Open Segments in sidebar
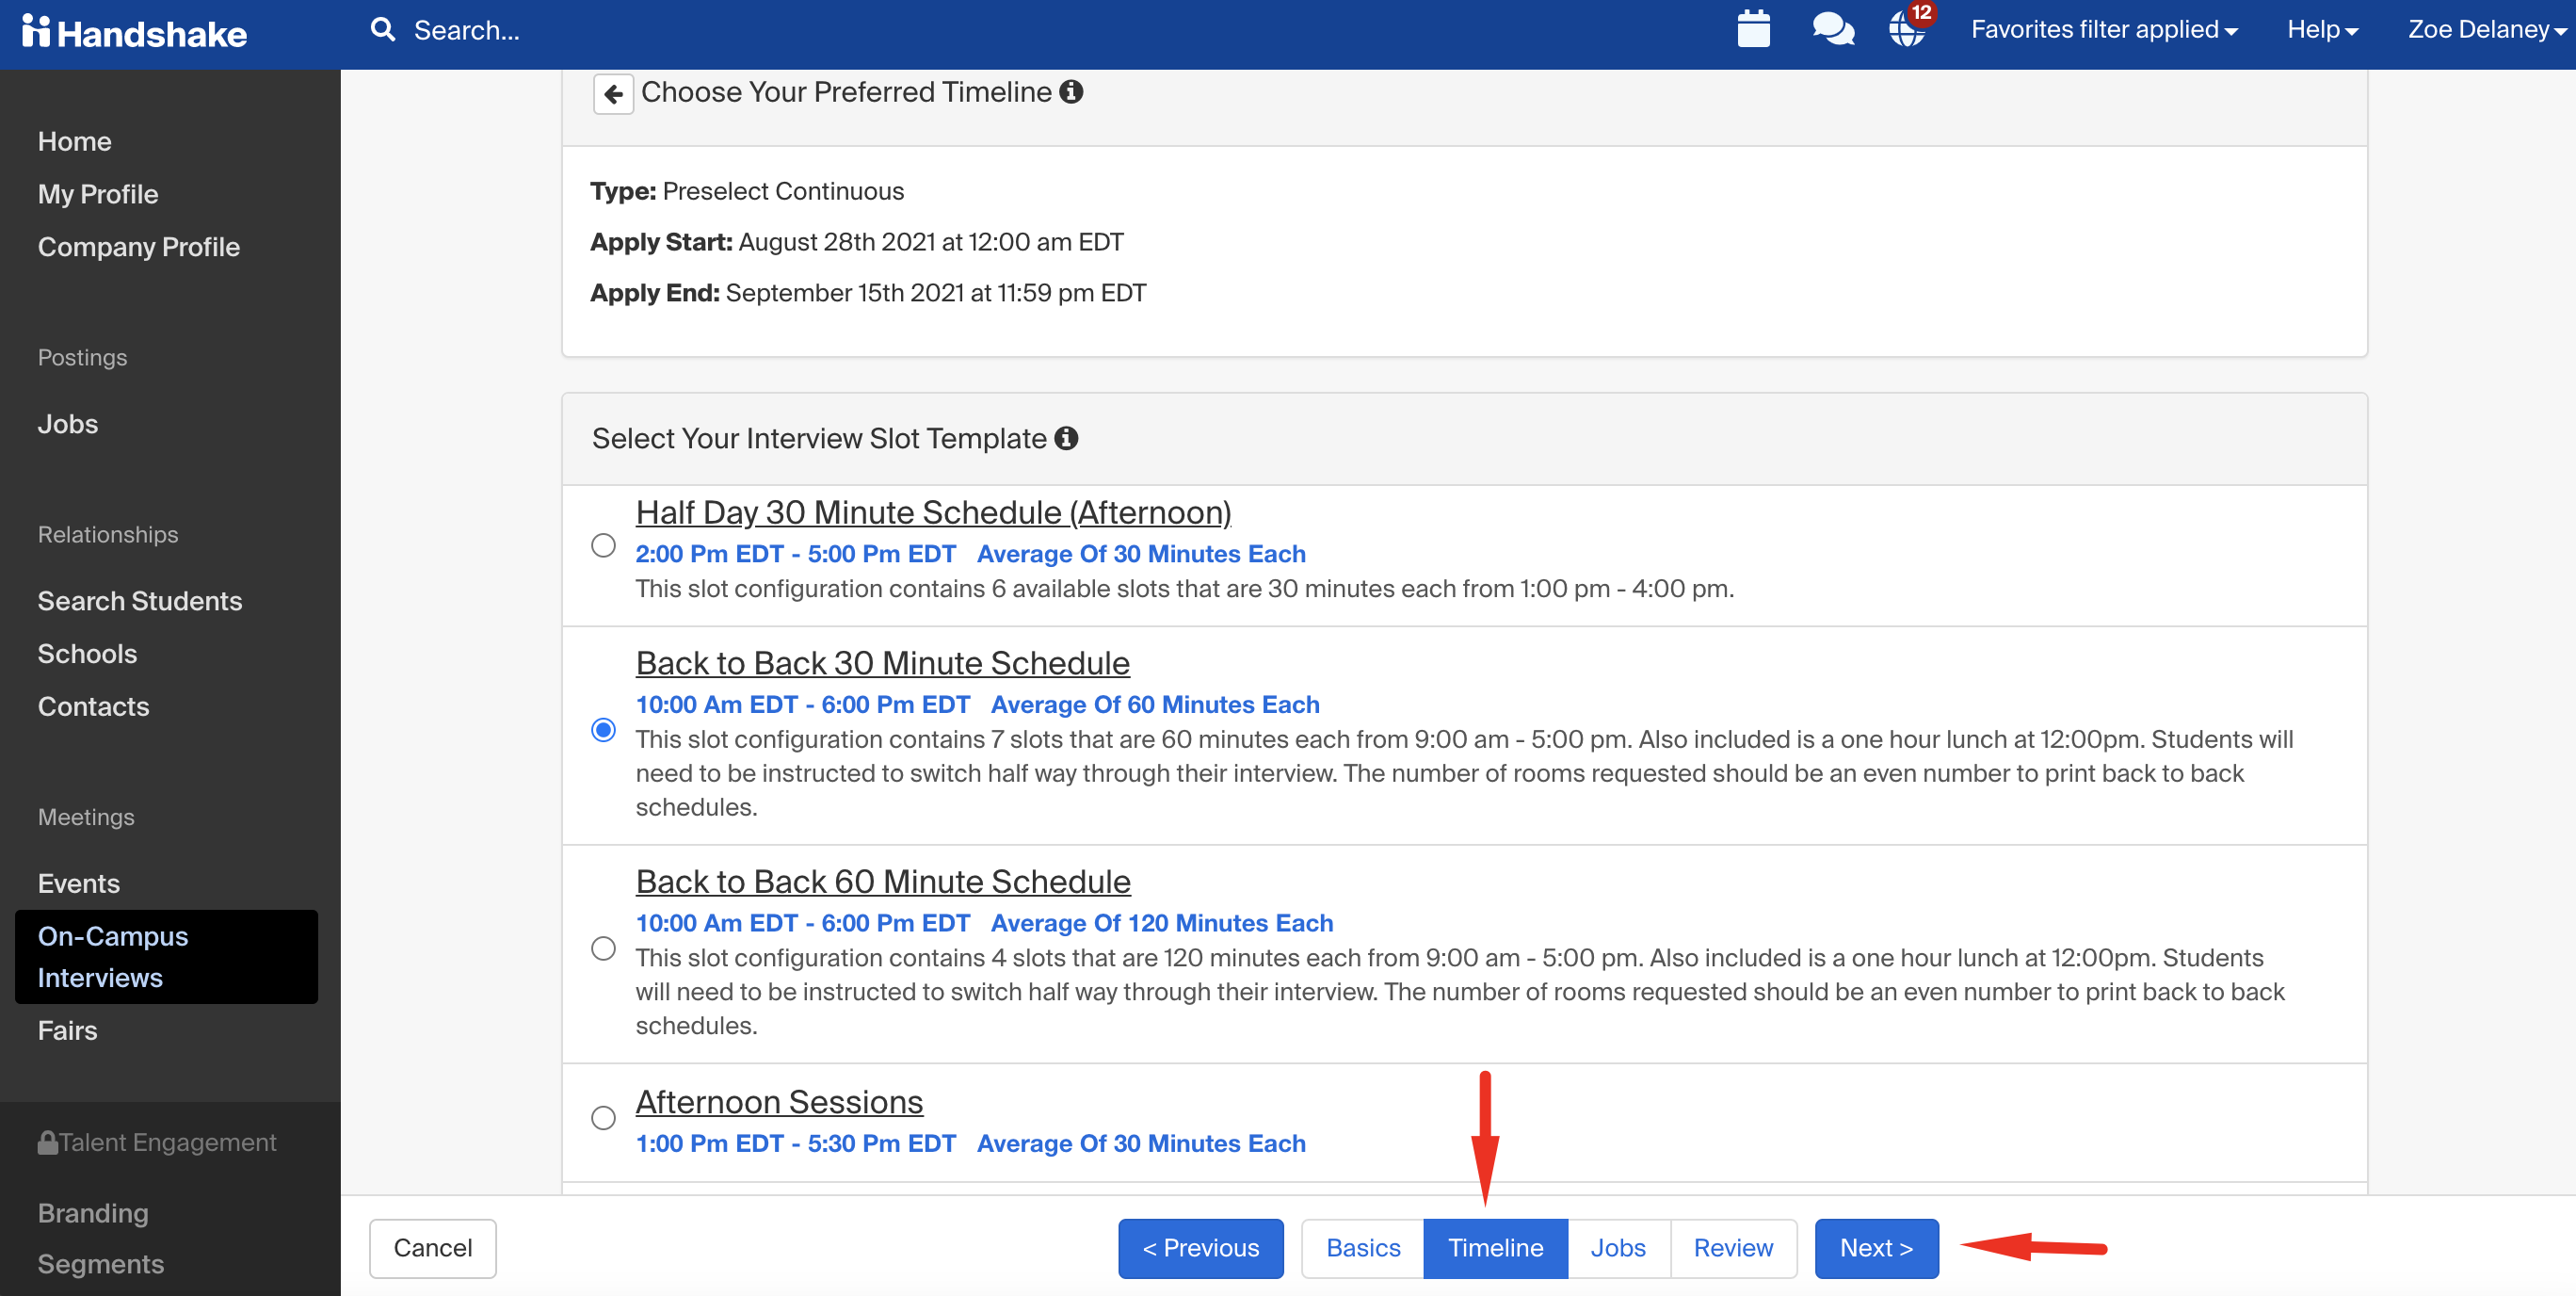The image size is (2576, 1296). click(101, 1265)
